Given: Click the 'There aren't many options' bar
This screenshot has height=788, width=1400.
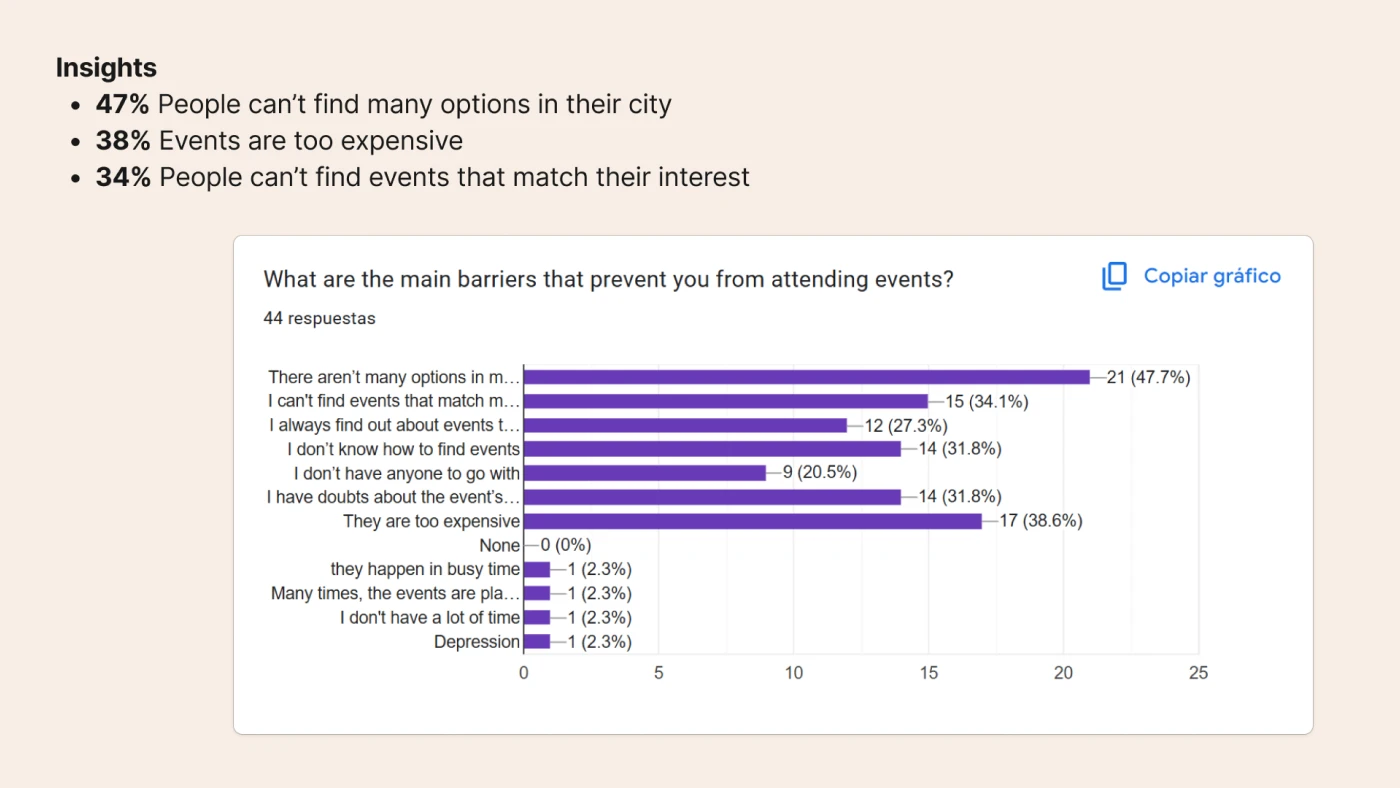Looking at the screenshot, I should 806,377.
